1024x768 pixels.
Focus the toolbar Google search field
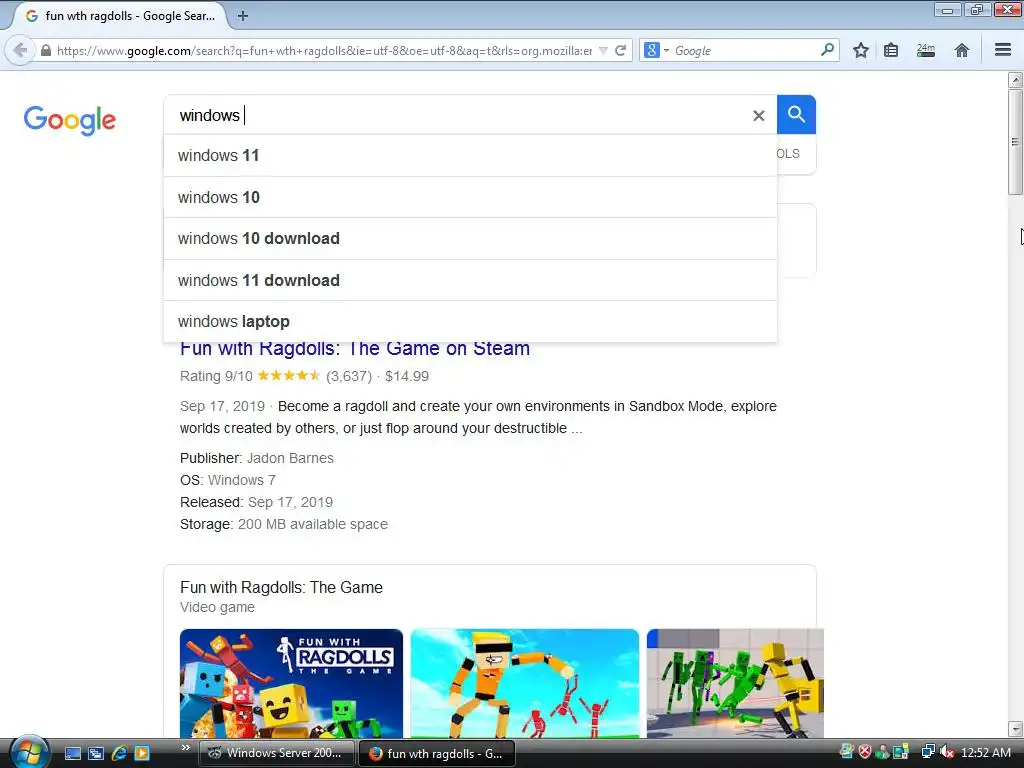coord(745,50)
